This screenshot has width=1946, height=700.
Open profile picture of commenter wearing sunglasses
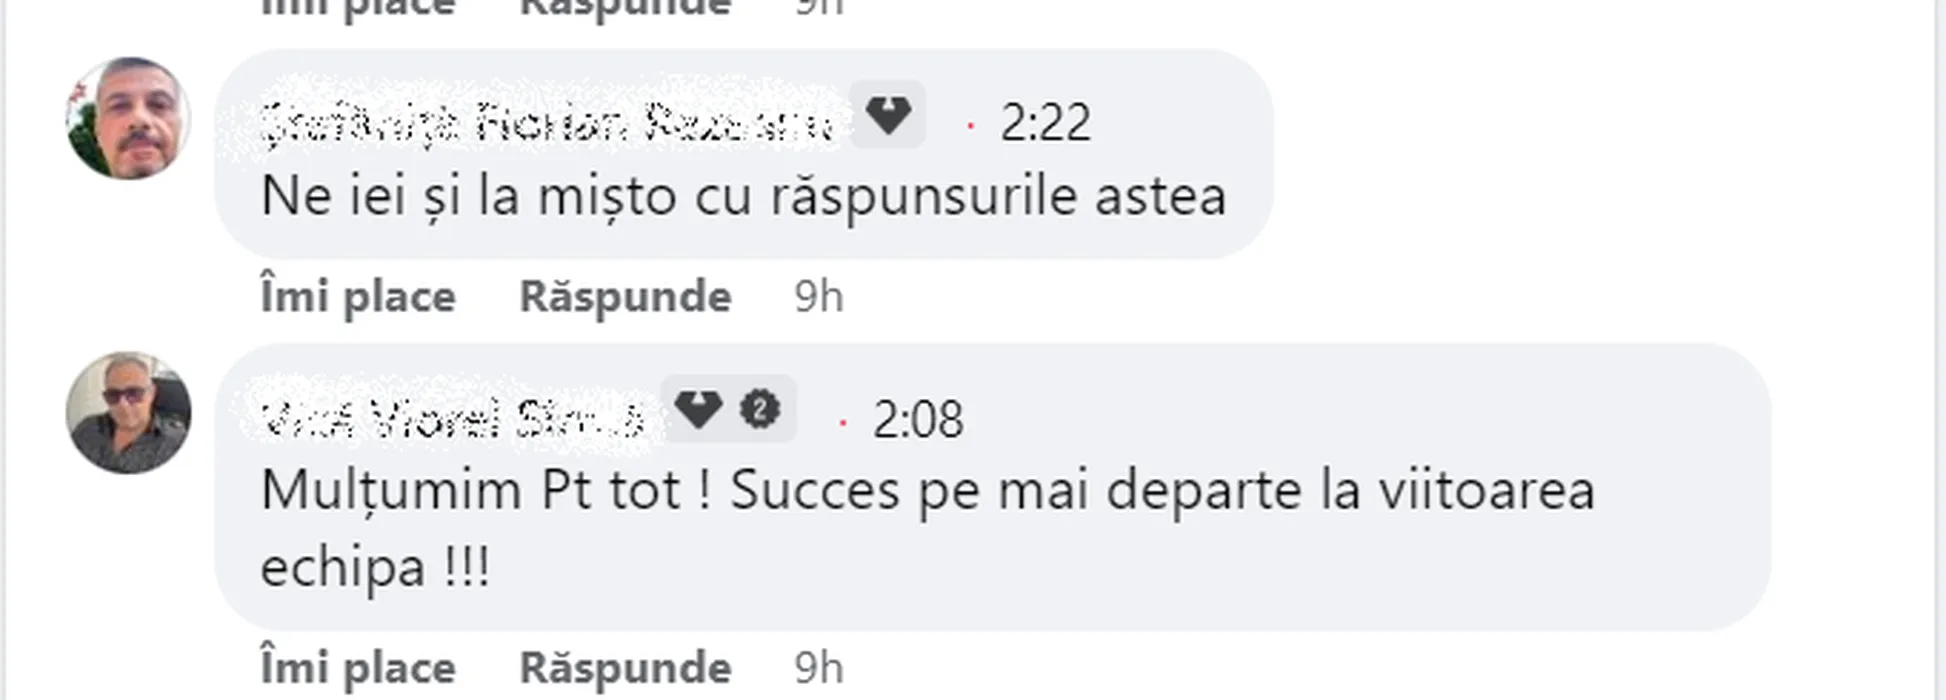click(x=128, y=412)
